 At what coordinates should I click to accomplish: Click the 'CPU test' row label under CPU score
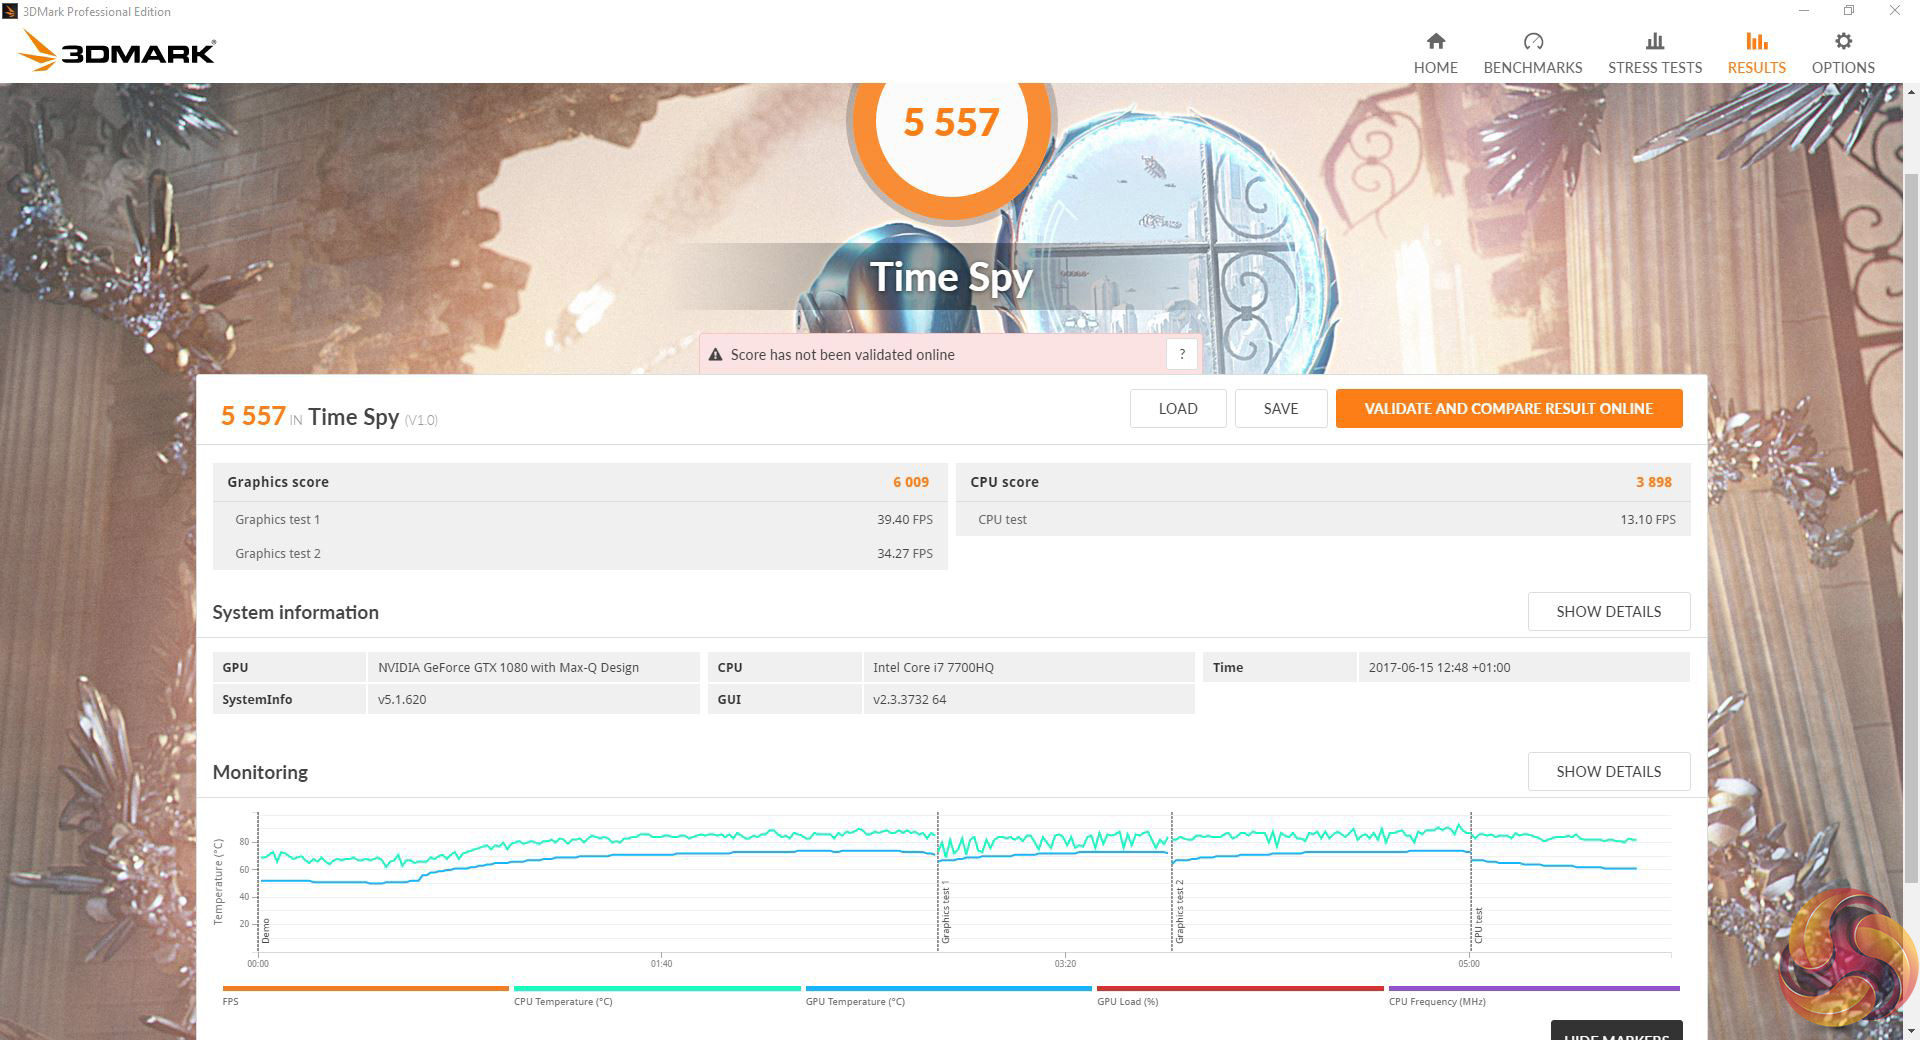click(x=1002, y=520)
